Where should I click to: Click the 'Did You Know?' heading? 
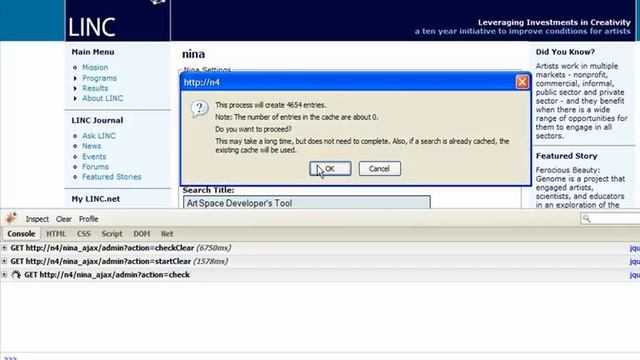(x=565, y=52)
